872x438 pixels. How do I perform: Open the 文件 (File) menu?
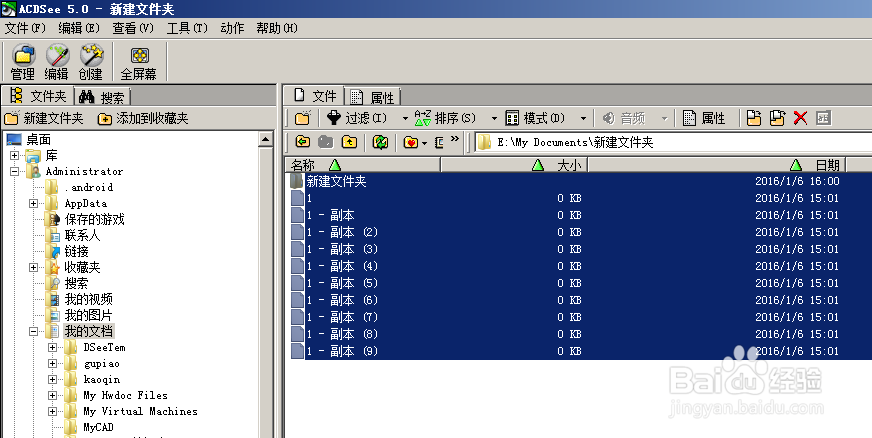point(25,28)
